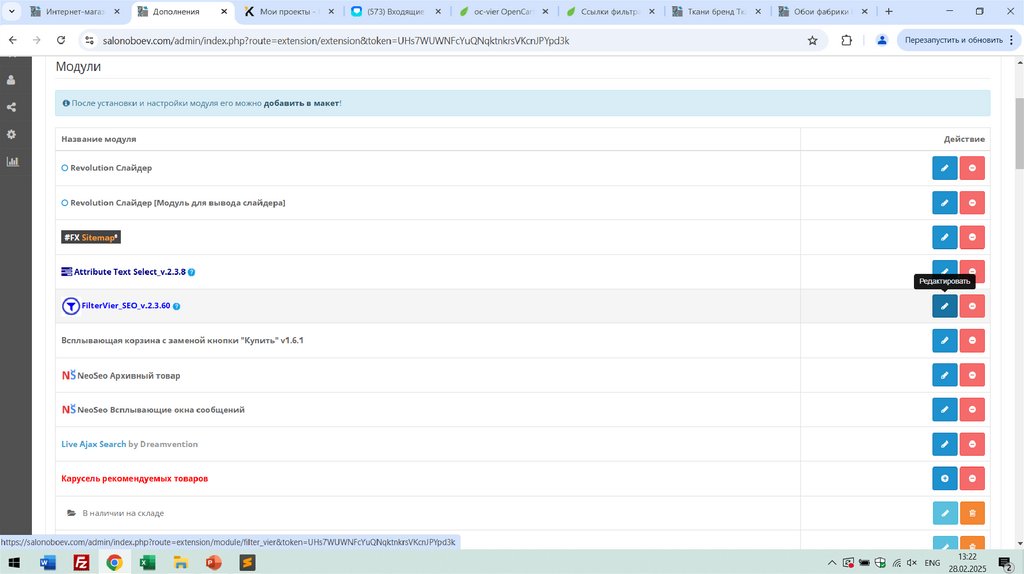The image size is (1024, 574).
Task: Uninstall Карусель рекомендуемых товаров module
Action: pyautogui.click(x=972, y=479)
